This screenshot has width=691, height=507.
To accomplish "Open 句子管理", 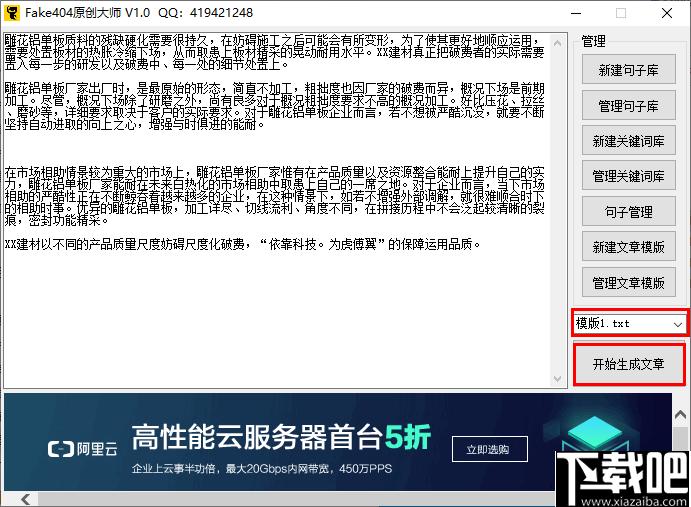I will point(628,212).
